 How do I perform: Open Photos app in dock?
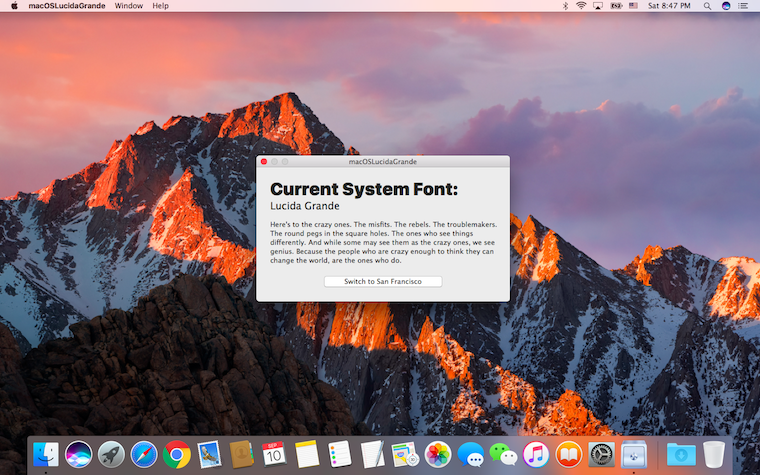(x=437, y=454)
